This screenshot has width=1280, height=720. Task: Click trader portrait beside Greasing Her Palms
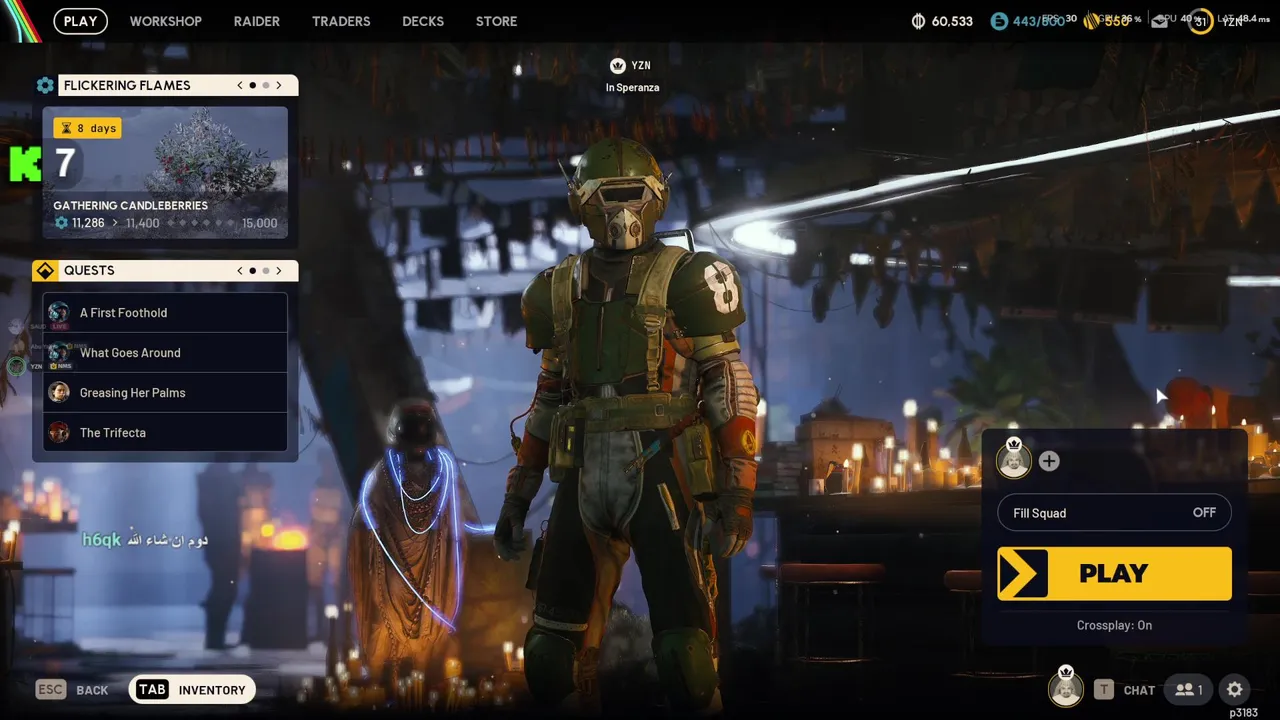click(59, 392)
